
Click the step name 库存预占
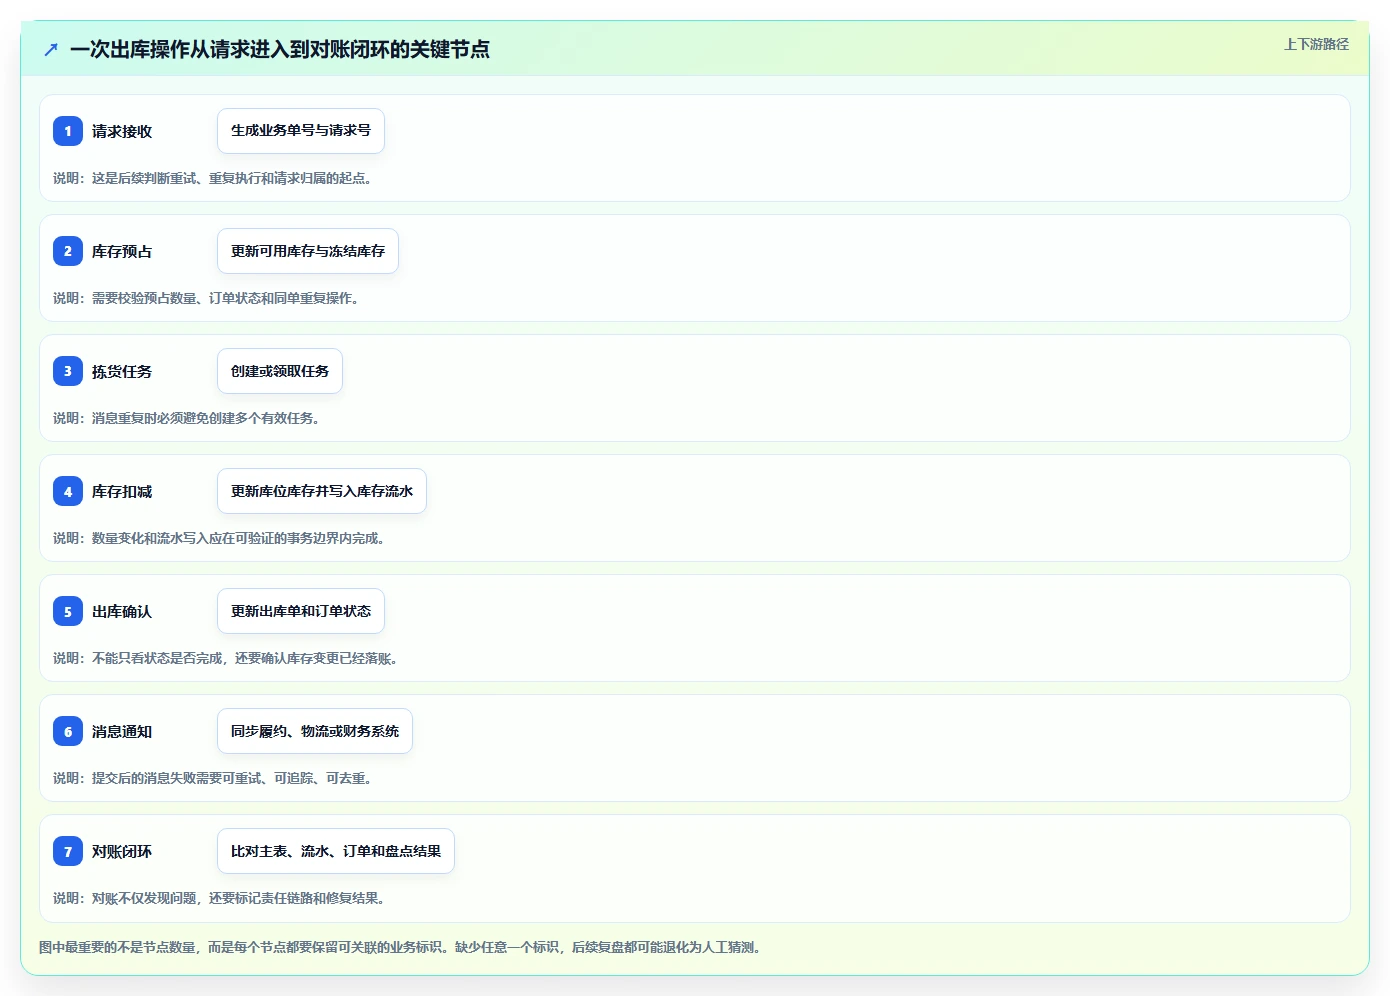(122, 251)
